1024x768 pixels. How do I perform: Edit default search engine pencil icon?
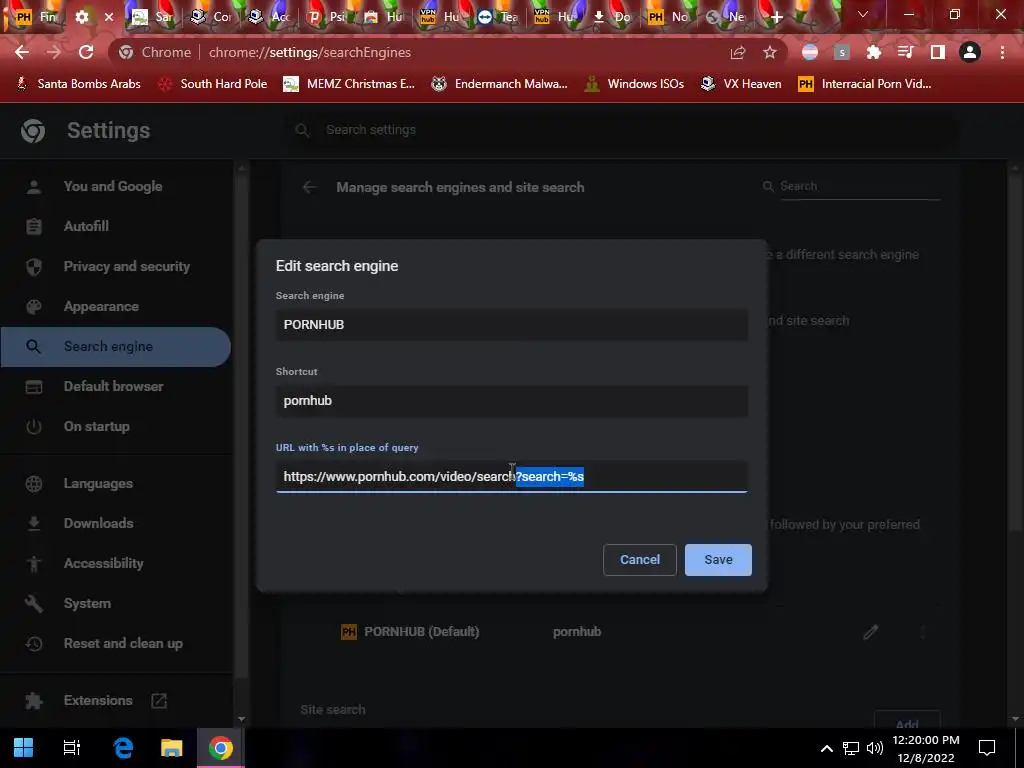[871, 632]
